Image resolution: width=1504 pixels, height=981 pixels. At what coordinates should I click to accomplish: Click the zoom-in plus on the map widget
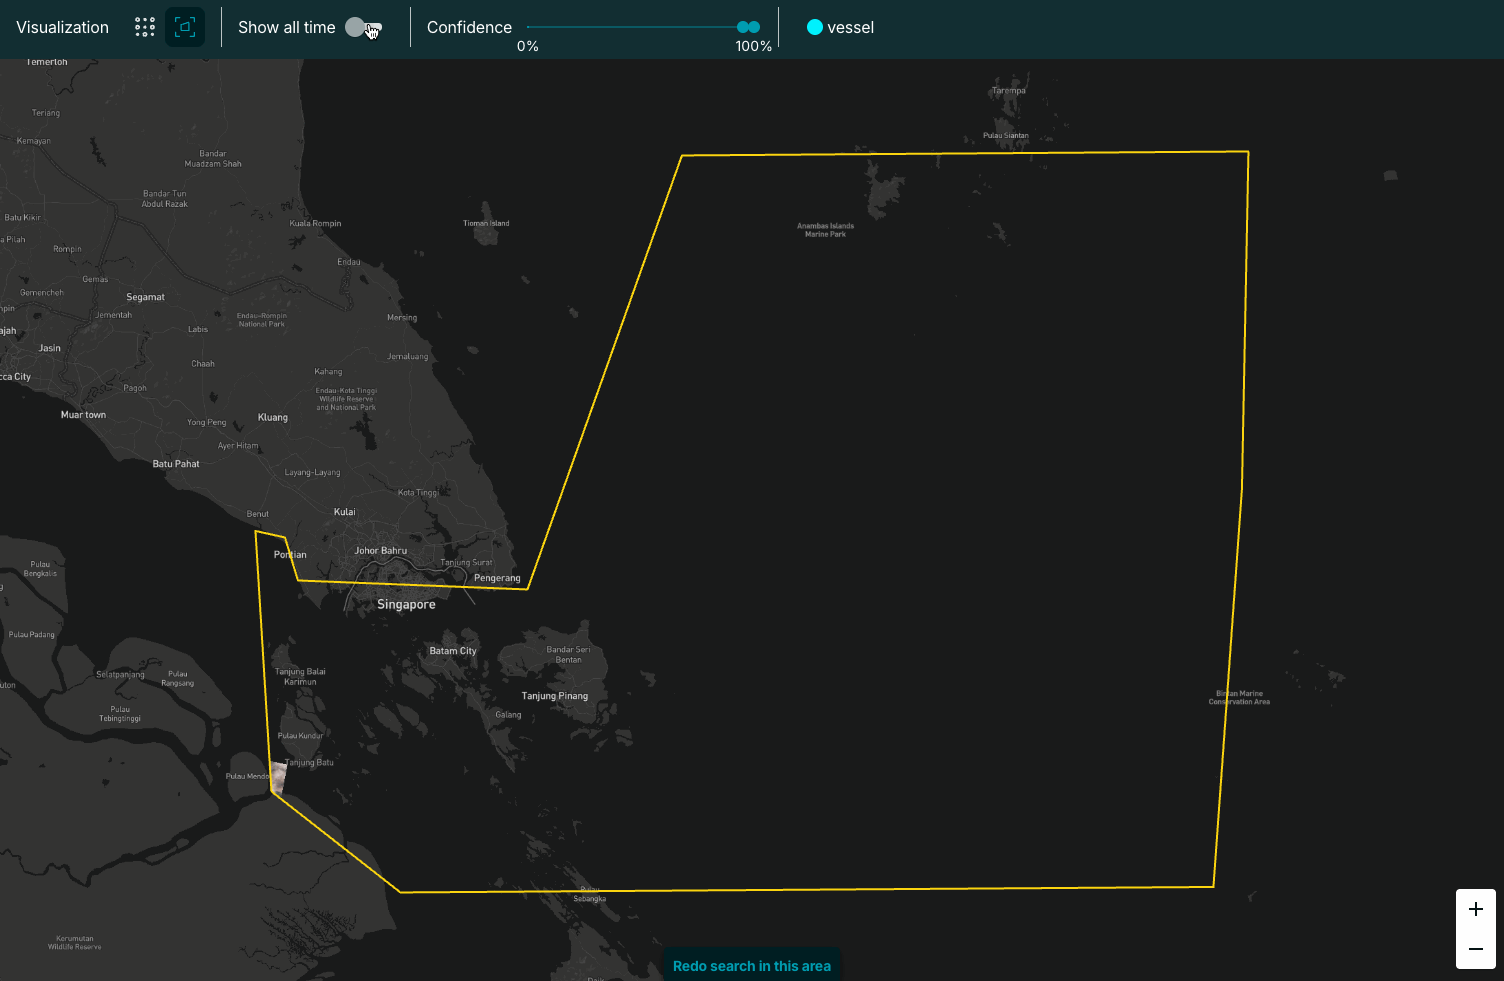click(x=1475, y=909)
